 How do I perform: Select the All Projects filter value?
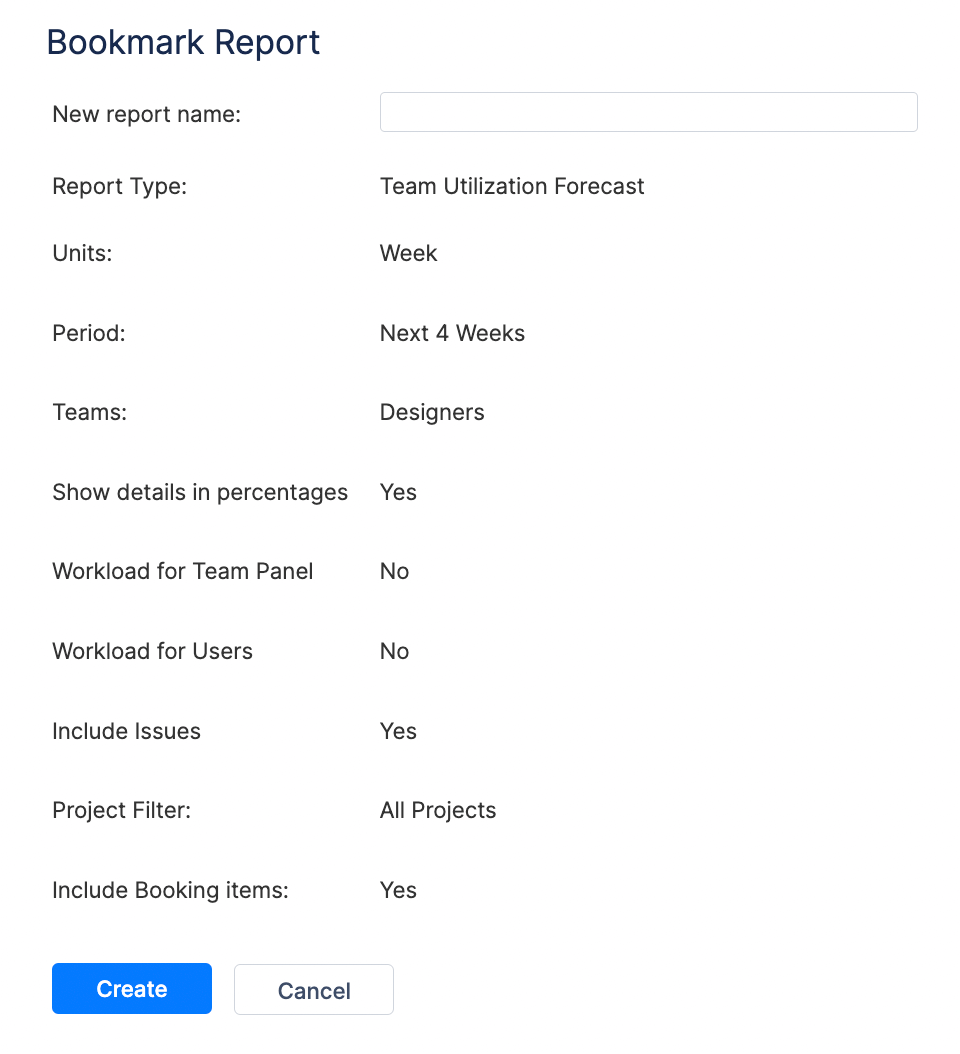click(438, 810)
